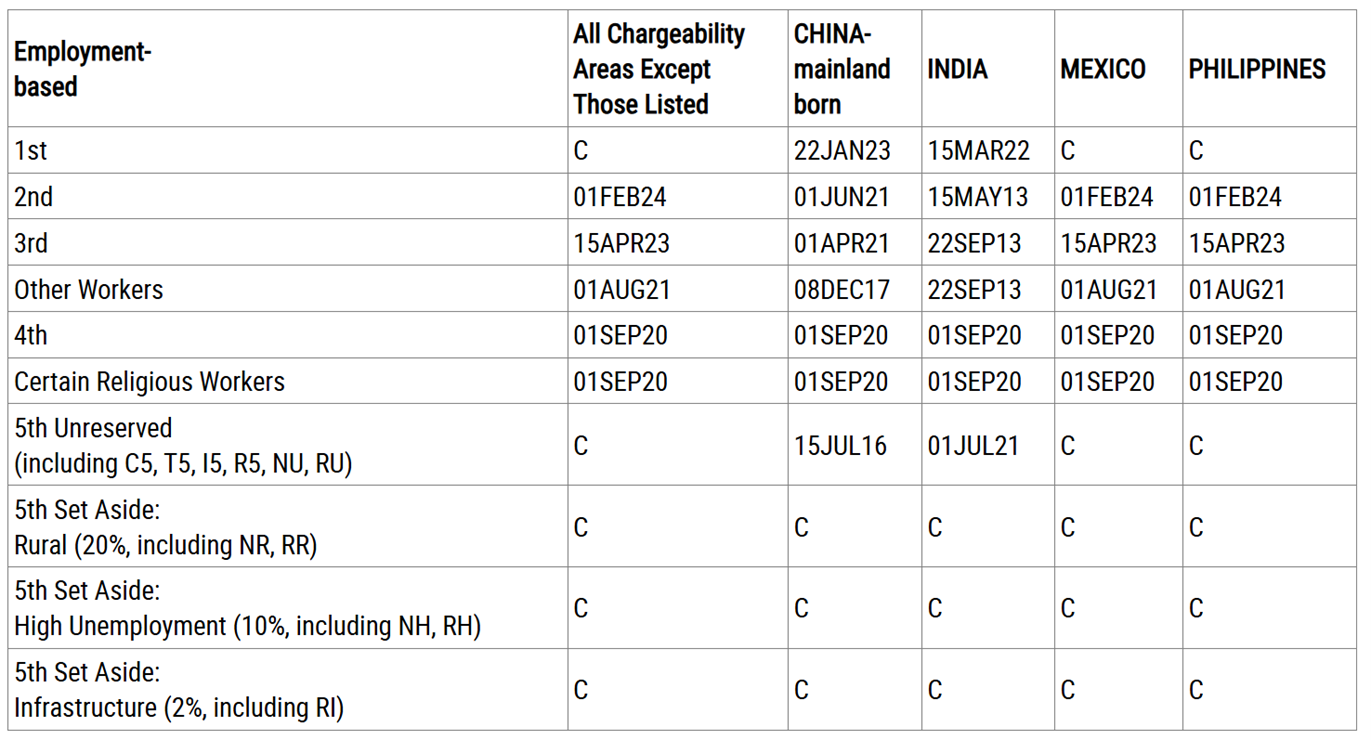Select the 01JUL21 date cell
The image size is (1371, 740).
pyautogui.click(x=973, y=445)
